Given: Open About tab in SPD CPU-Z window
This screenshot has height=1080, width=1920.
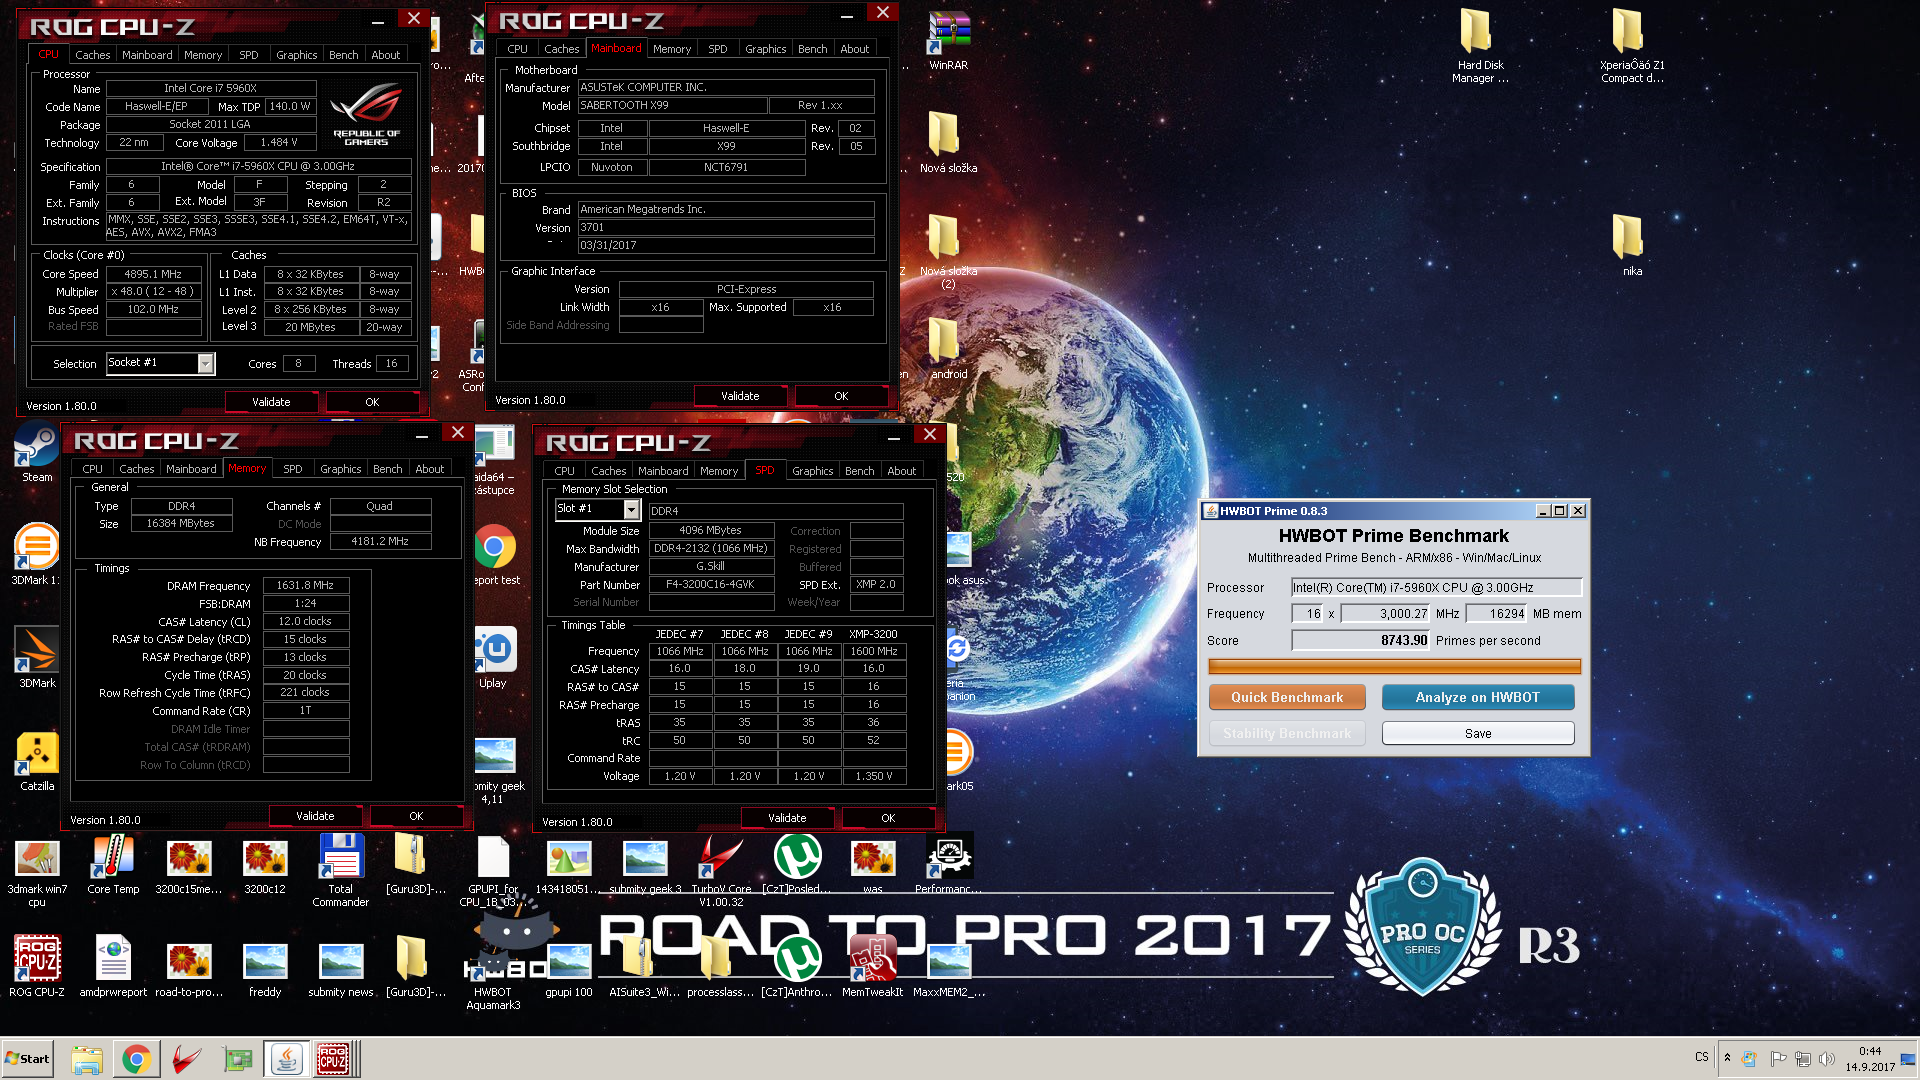Looking at the screenshot, I should 901,471.
